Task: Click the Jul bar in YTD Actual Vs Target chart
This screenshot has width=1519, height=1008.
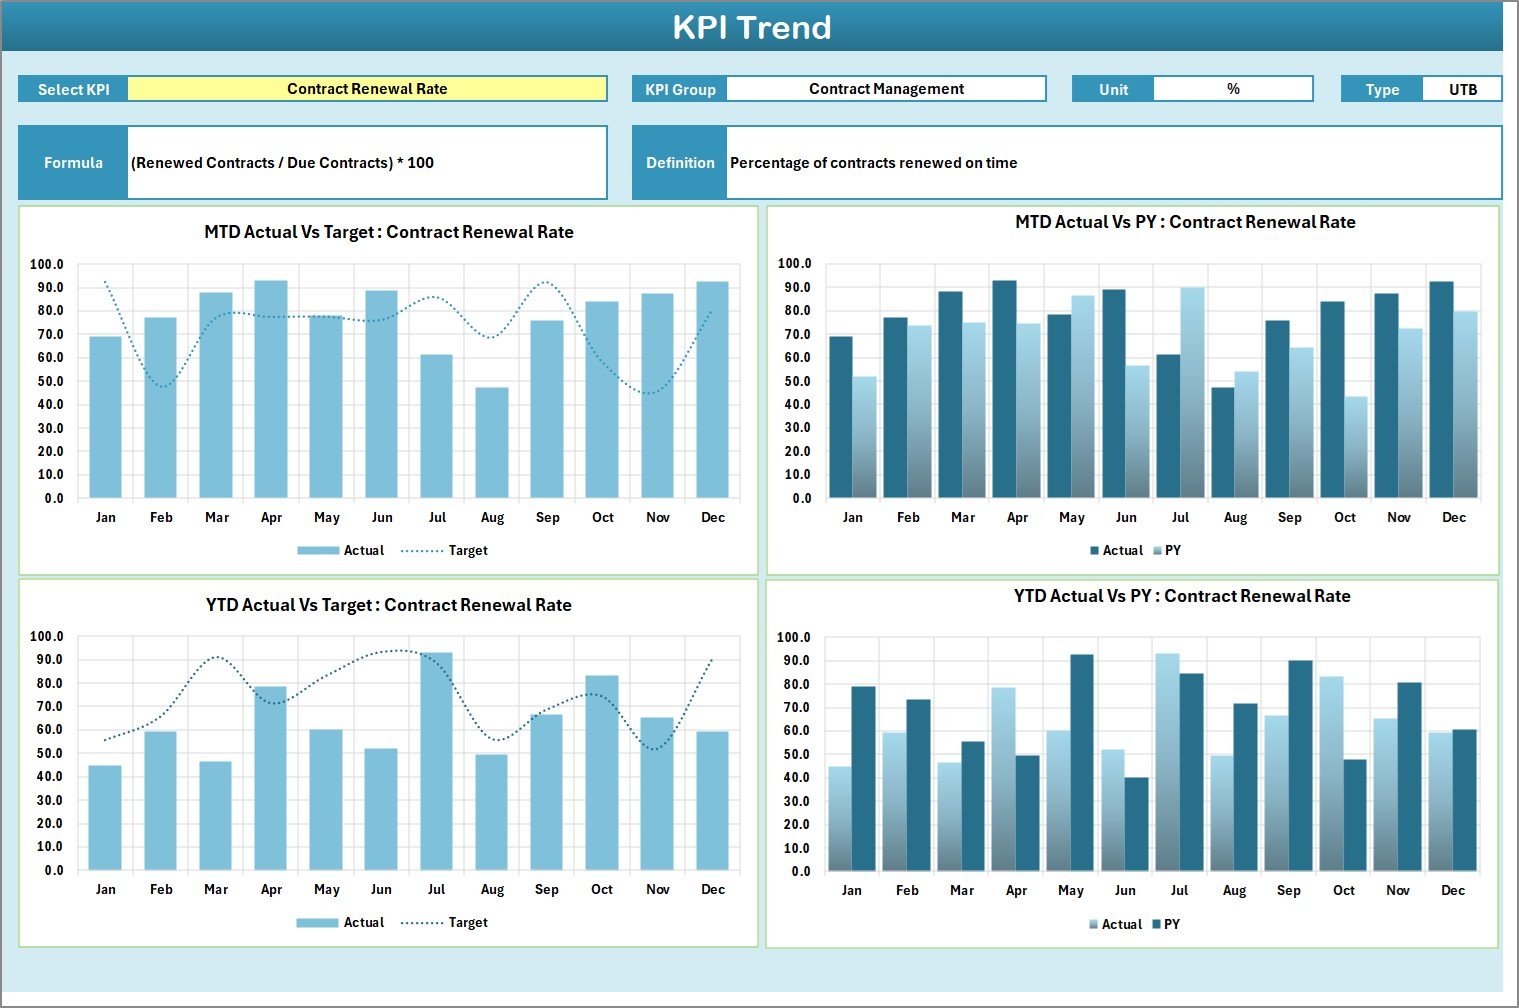Action: point(437,760)
